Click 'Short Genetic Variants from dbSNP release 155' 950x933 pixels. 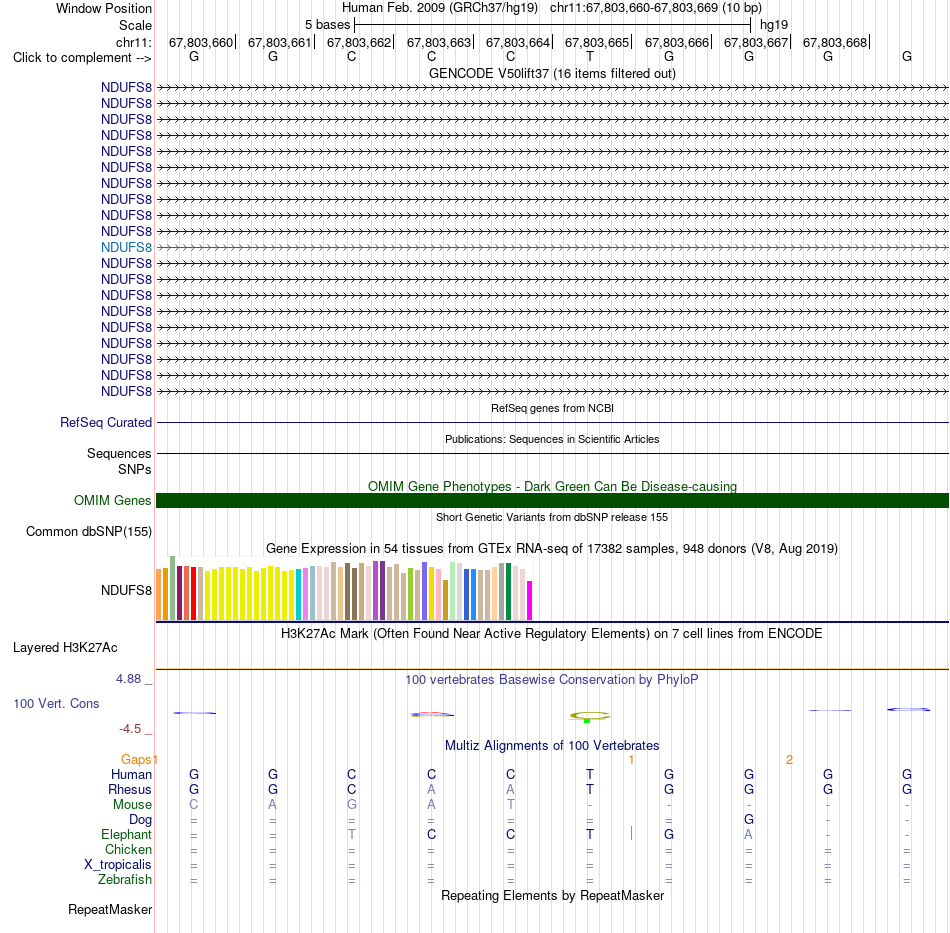pyautogui.click(x=552, y=517)
